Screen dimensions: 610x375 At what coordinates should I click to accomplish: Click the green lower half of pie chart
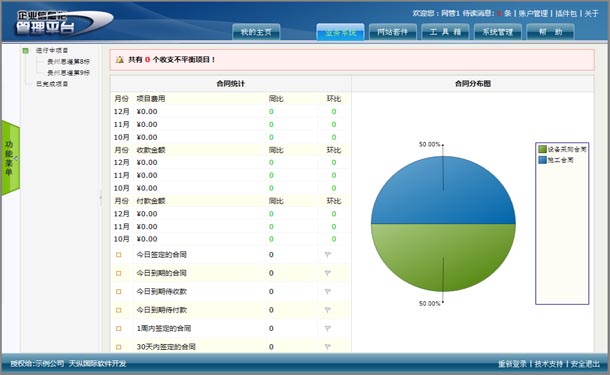coord(443,258)
